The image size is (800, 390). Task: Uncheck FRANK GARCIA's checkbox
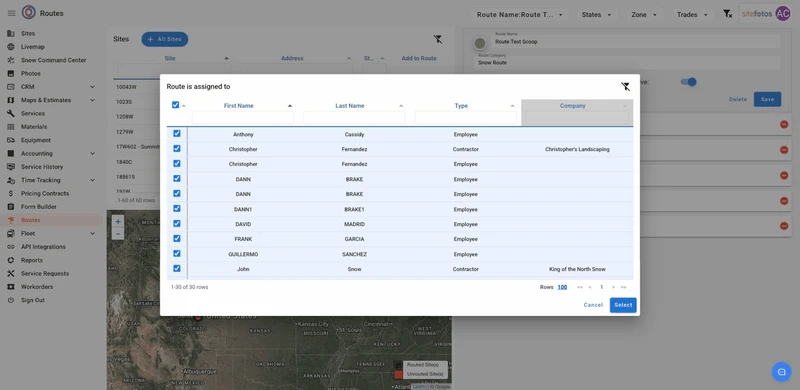pyautogui.click(x=177, y=238)
